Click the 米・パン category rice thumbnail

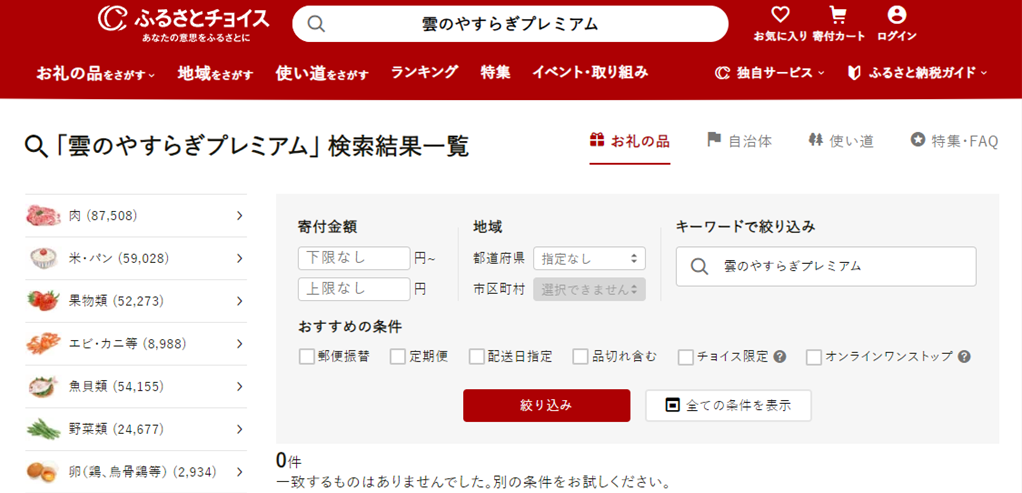coord(44,258)
